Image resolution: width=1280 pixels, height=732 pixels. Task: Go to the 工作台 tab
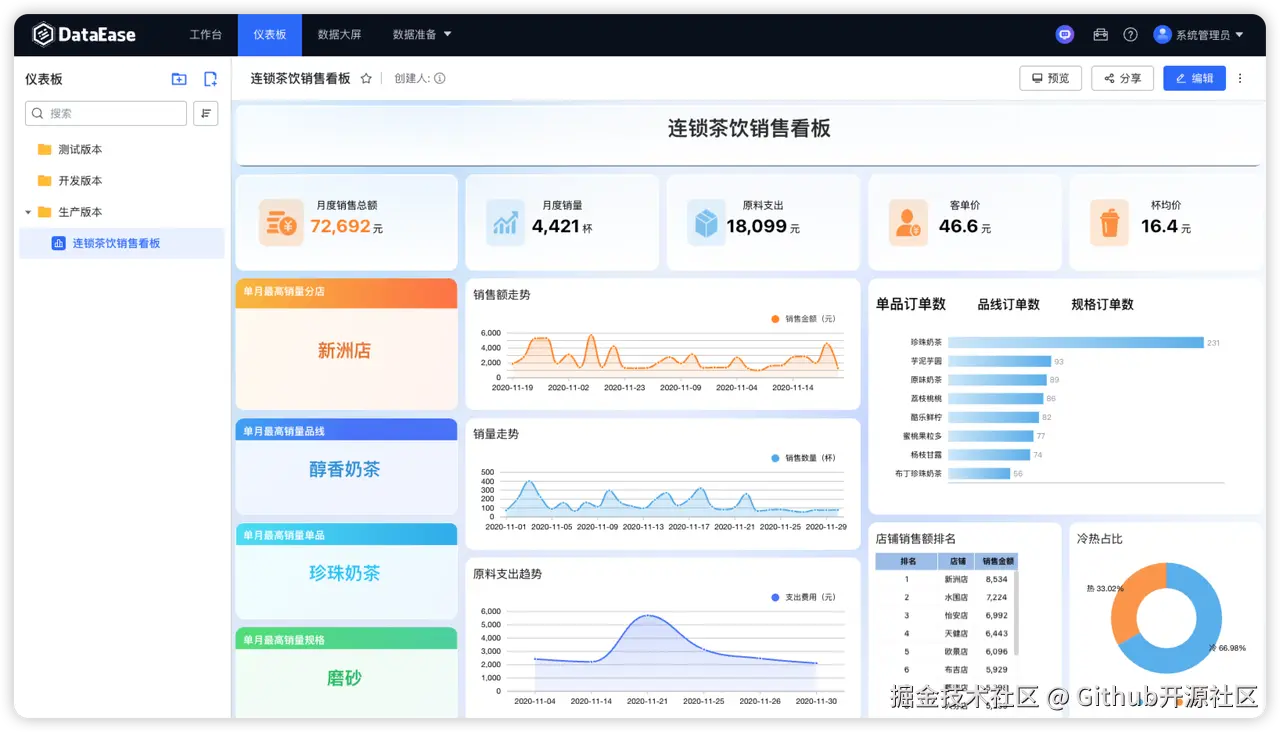tap(205, 34)
